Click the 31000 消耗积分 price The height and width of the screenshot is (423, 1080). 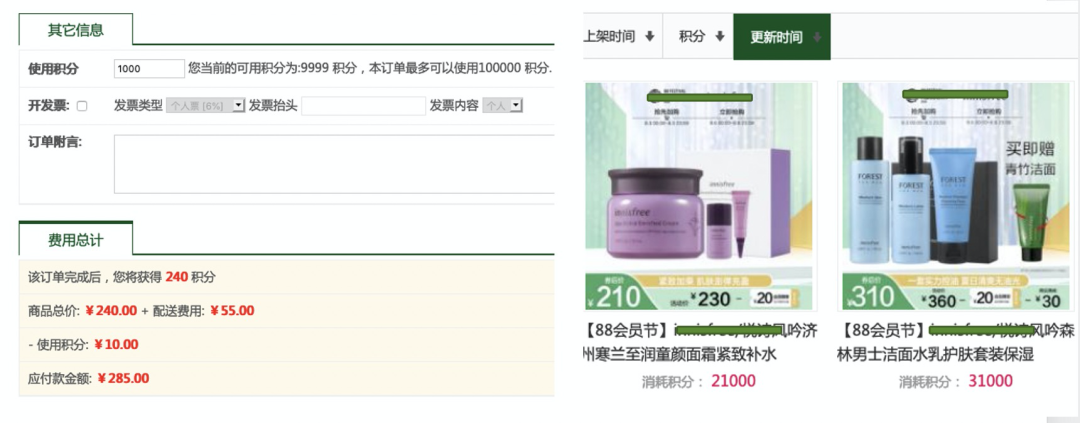990,381
